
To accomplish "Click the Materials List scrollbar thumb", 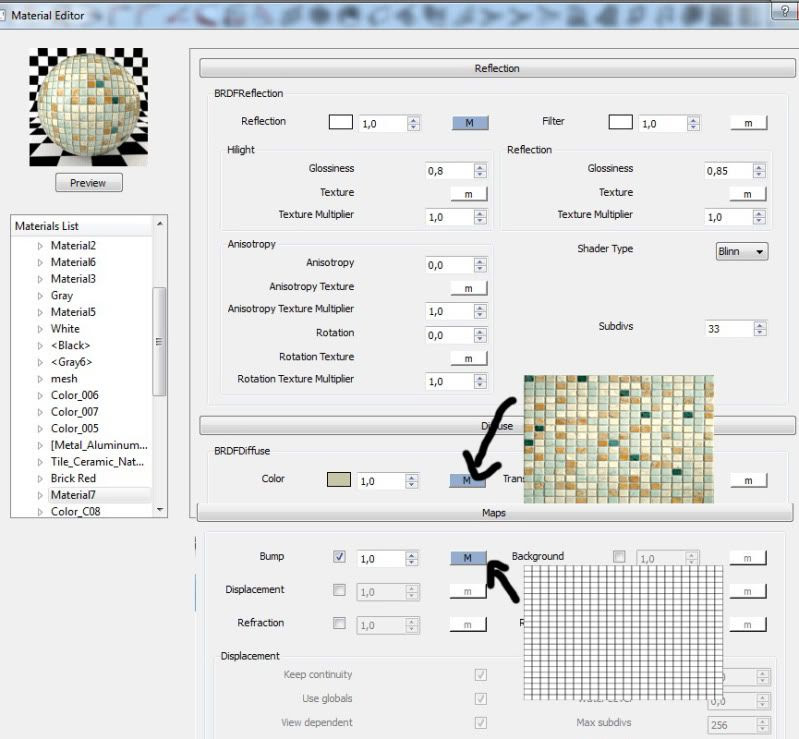I will point(159,341).
